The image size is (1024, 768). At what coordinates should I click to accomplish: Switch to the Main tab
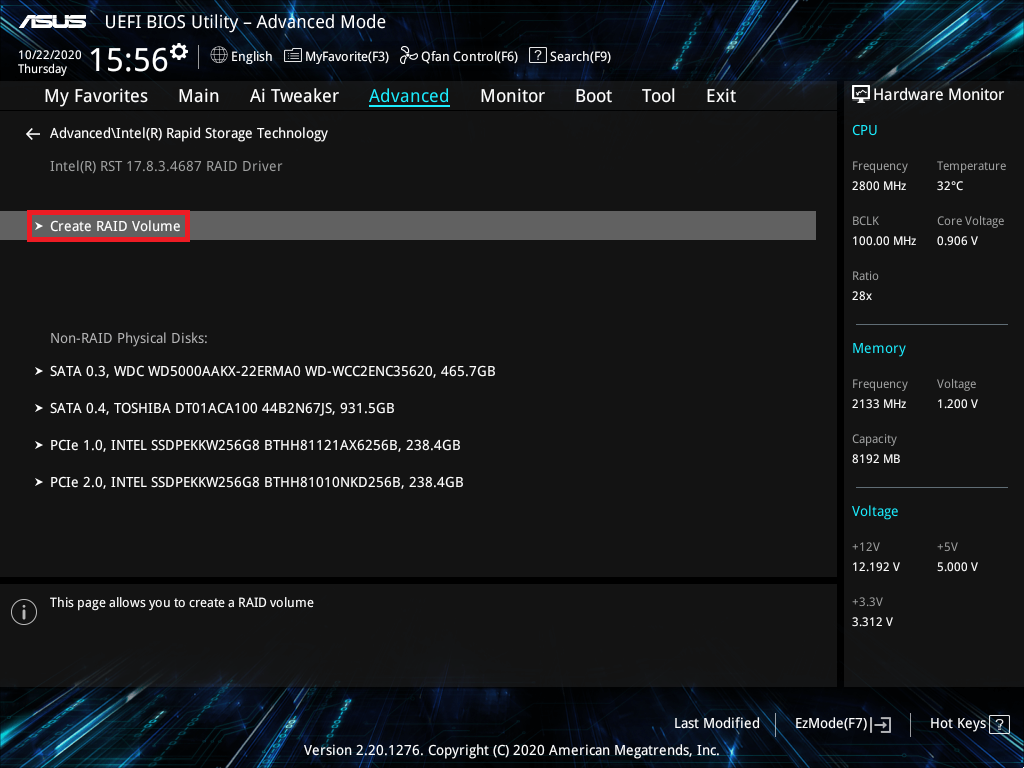coord(198,96)
